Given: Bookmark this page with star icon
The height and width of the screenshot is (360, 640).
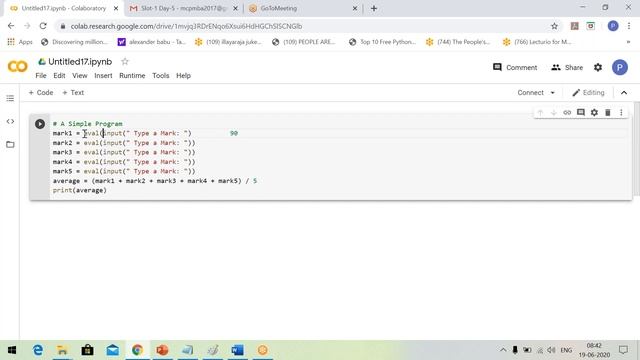Looking at the screenshot, I should [x=554, y=26].
